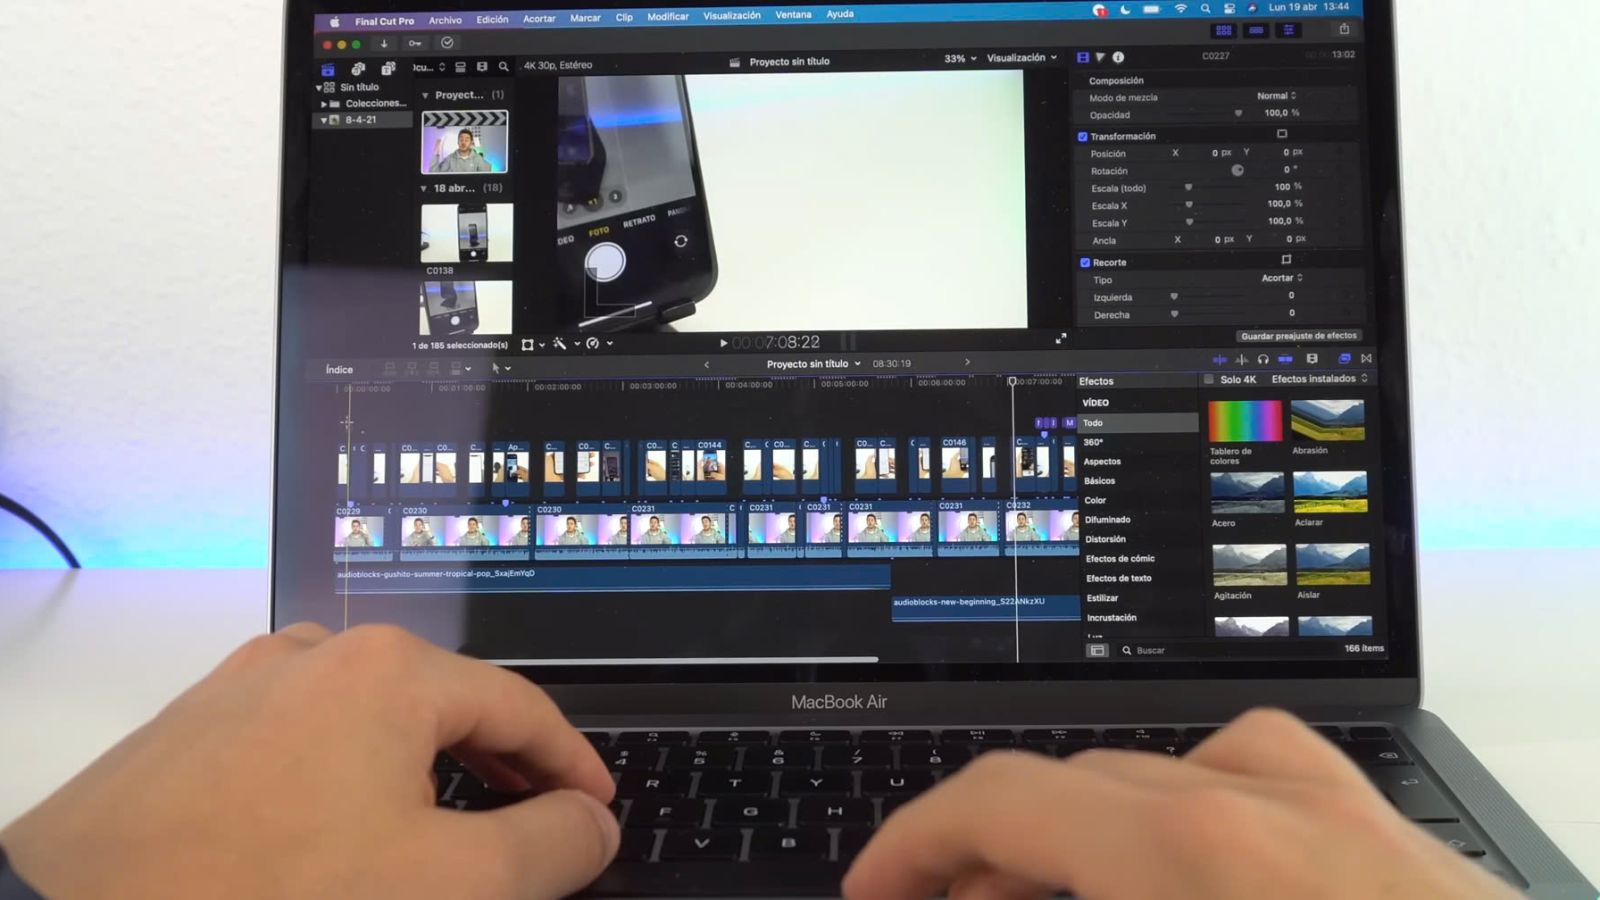Collapse the 8-4-21 event
This screenshot has width=1600, height=900.
(323, 120)
